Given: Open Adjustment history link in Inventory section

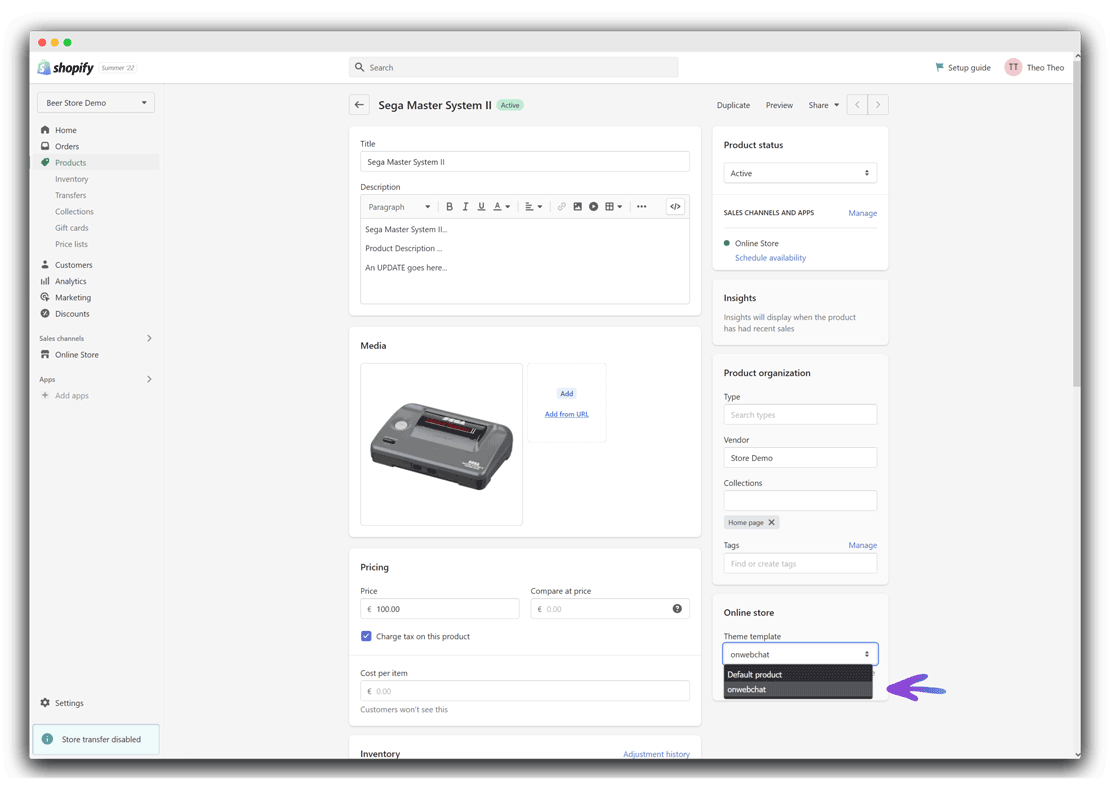Looking at the screenshot, I should [657, 754].
